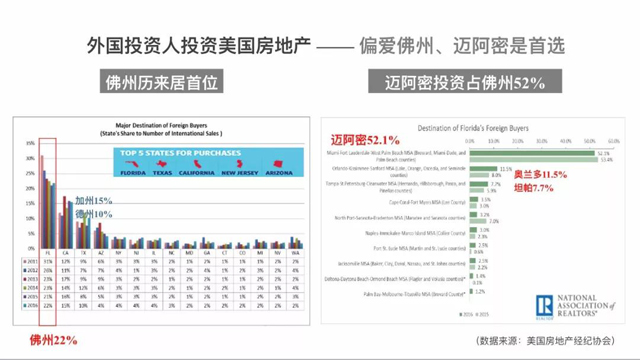
Task: Click the CA column header in table
Action: (65, 253)
